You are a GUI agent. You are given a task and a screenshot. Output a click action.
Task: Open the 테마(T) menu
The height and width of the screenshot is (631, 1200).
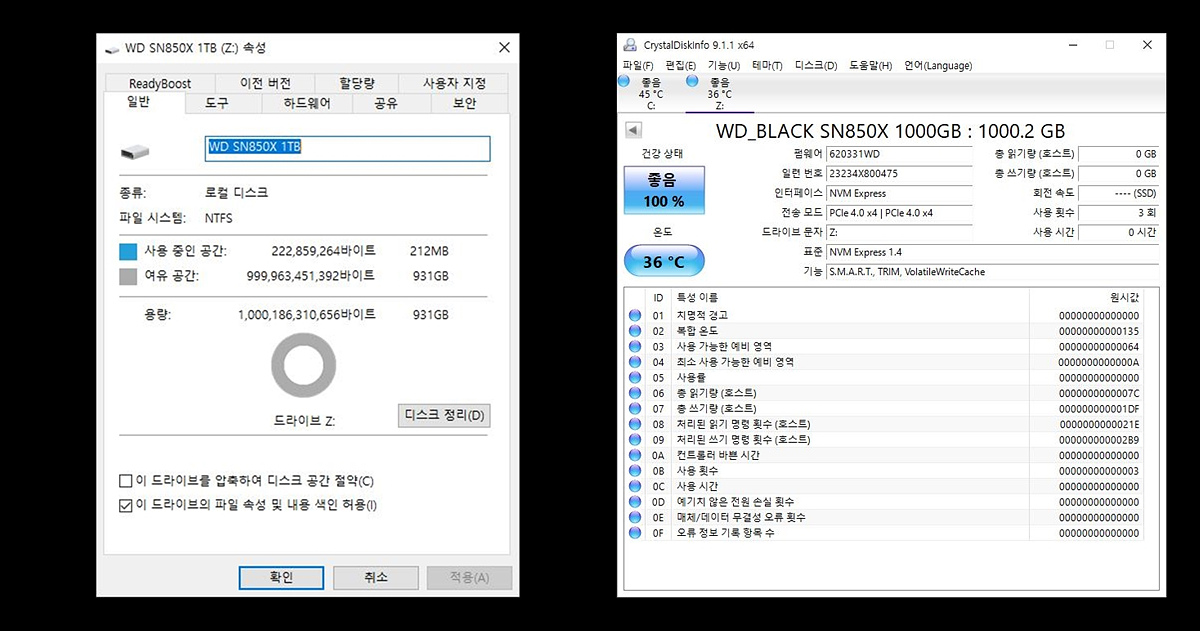click(767, 66)
